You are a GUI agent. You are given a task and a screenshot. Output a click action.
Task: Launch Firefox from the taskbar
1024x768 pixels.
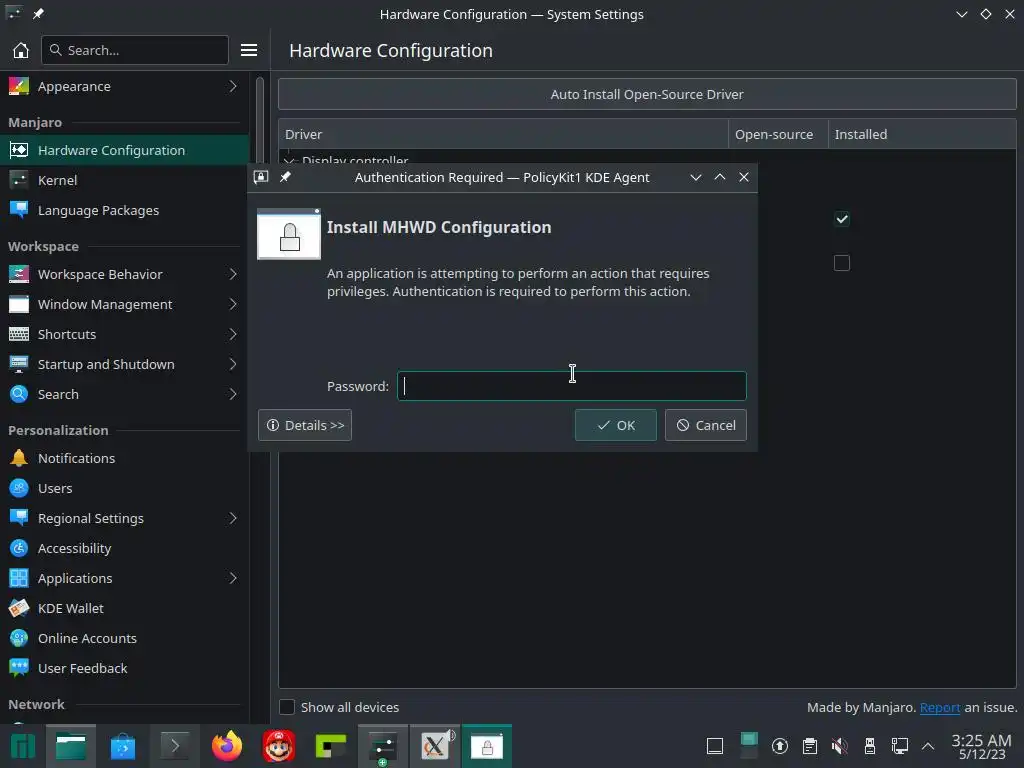coord(227,746)
